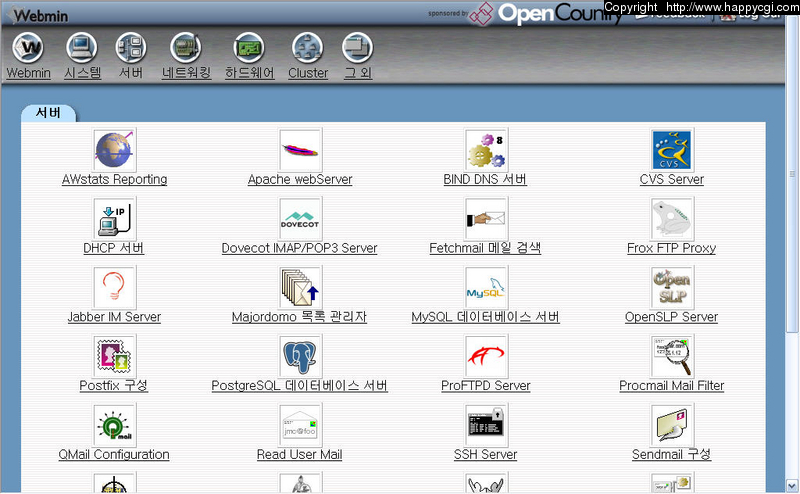Open the BIND DNS gears icon
The height and width of the screenshot is (494, 800).
(x=486, y=150)
